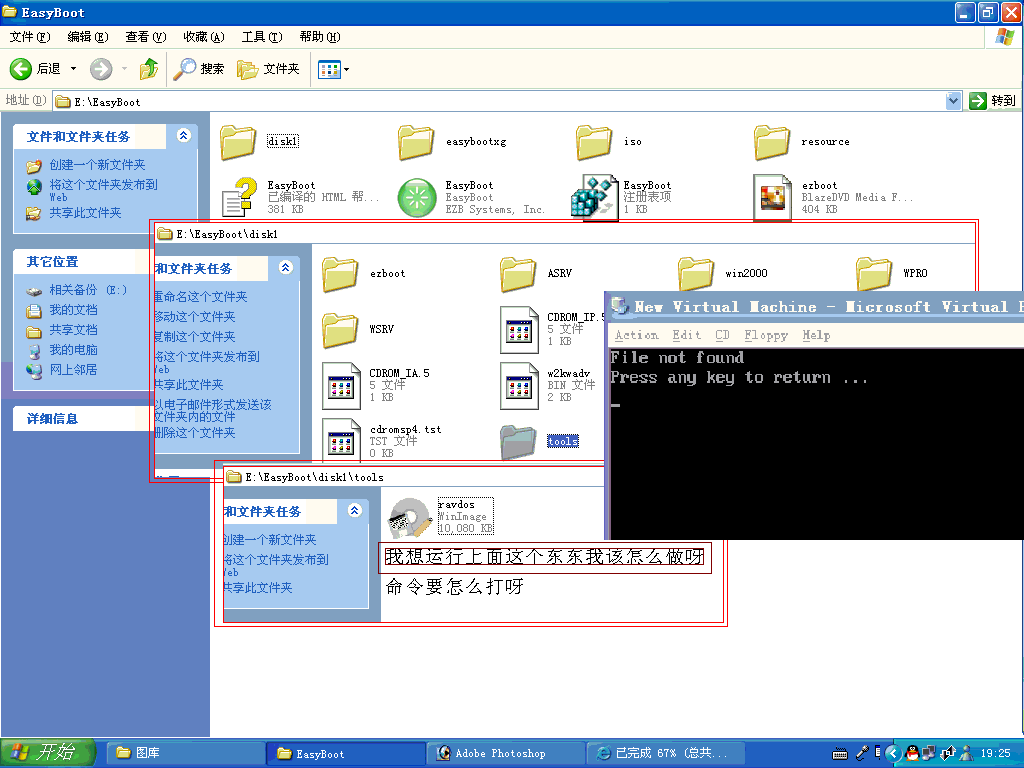Toggle the 详细信息 section header
Screen dimensions: 1024x768
coord(84,419)
